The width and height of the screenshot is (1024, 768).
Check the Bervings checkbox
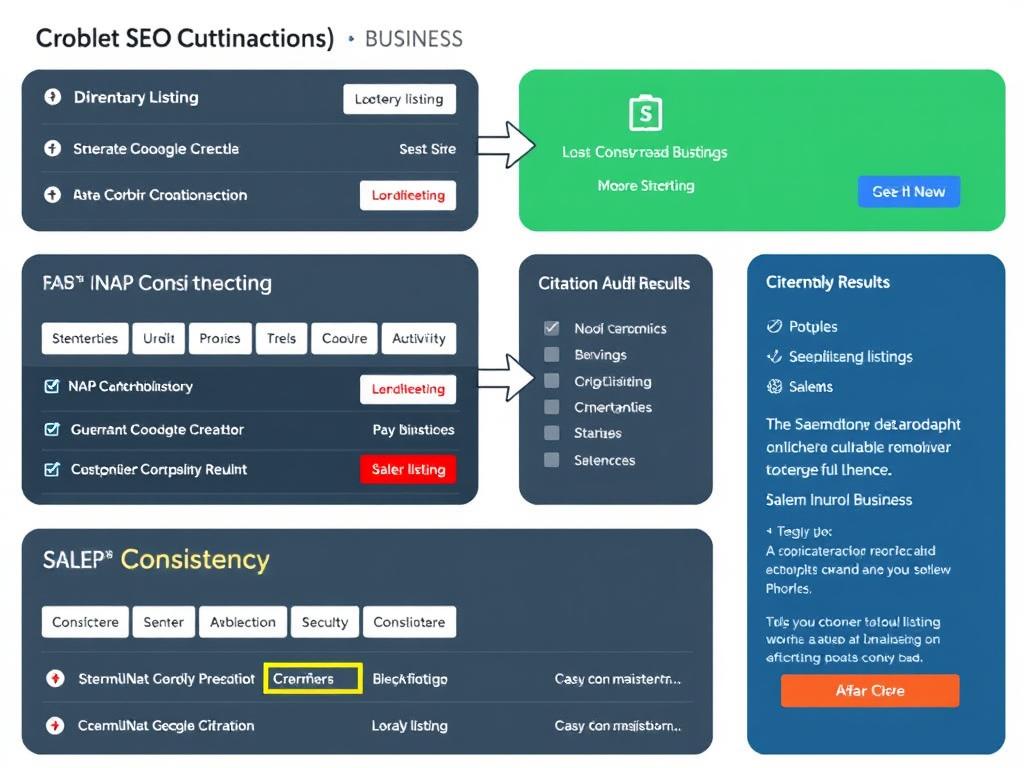pyautogui.click(x=552, y=354)
